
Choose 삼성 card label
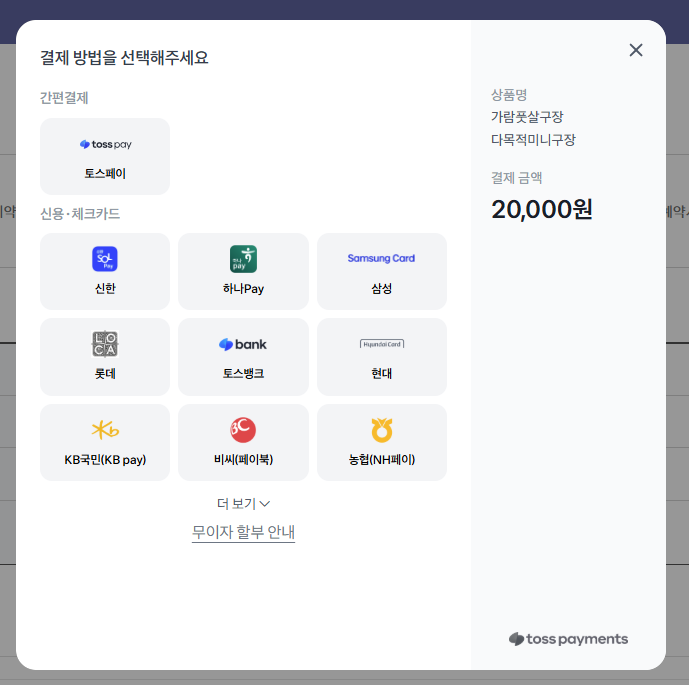[381, 289]
